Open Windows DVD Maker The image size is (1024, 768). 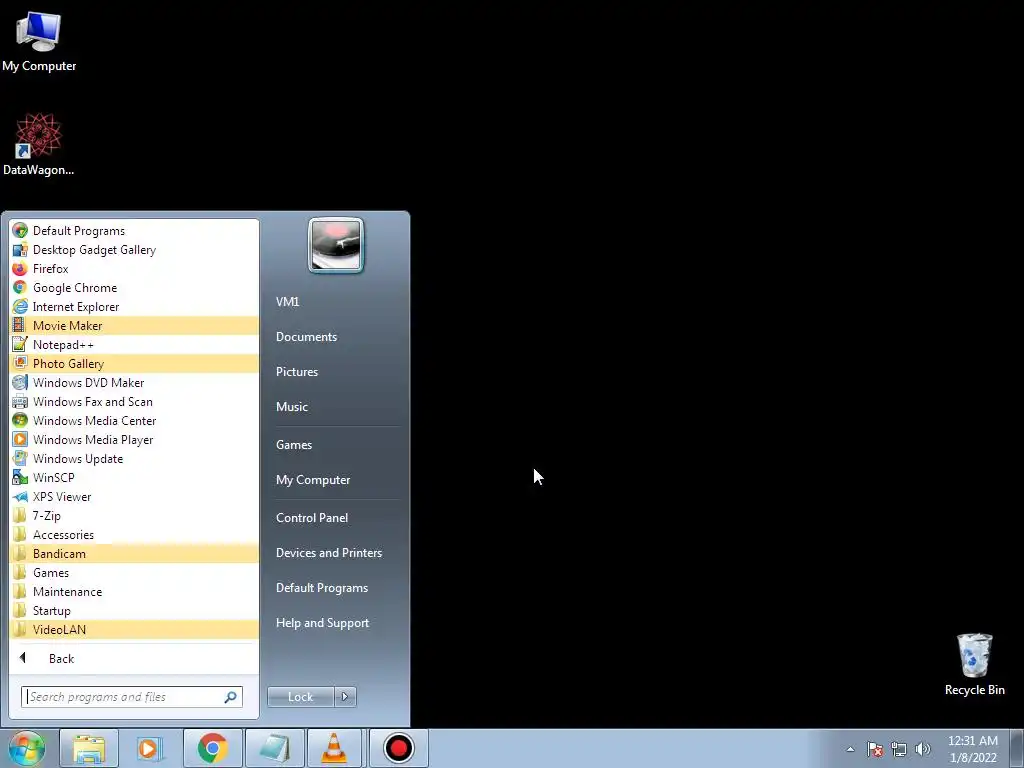pos(135,382)
